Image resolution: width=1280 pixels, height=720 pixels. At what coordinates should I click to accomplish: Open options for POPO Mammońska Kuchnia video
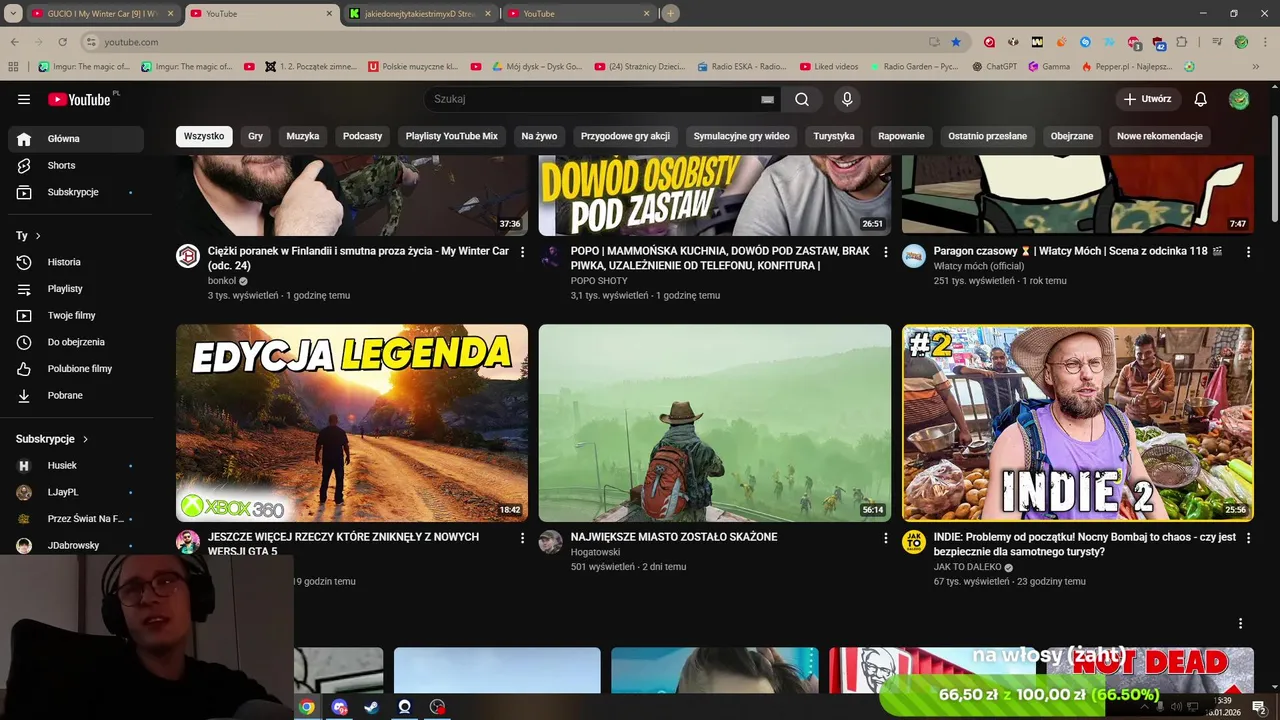point(885,252)
